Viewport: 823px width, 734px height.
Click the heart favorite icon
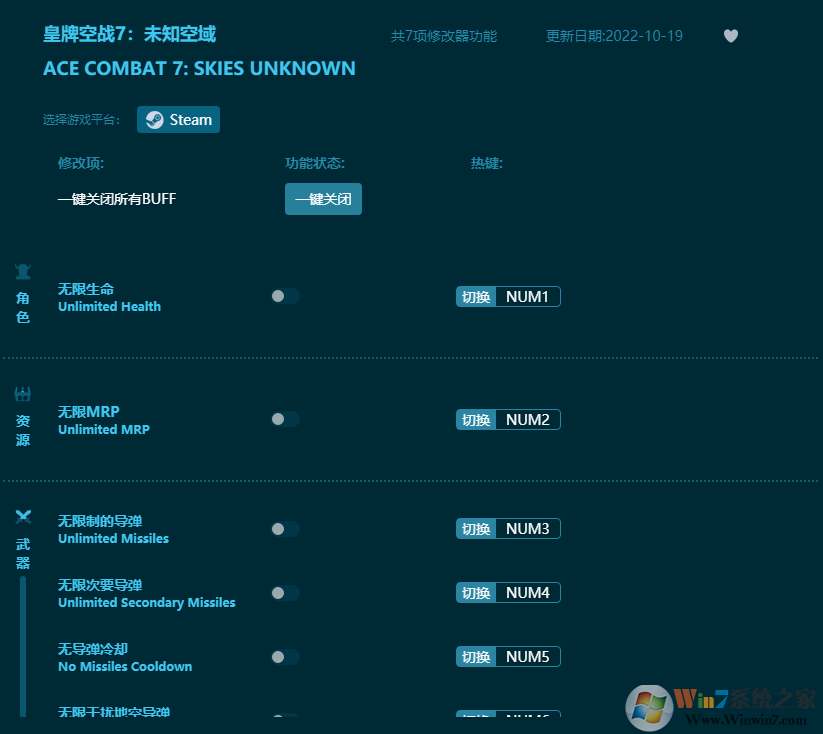tap(731, 36)
